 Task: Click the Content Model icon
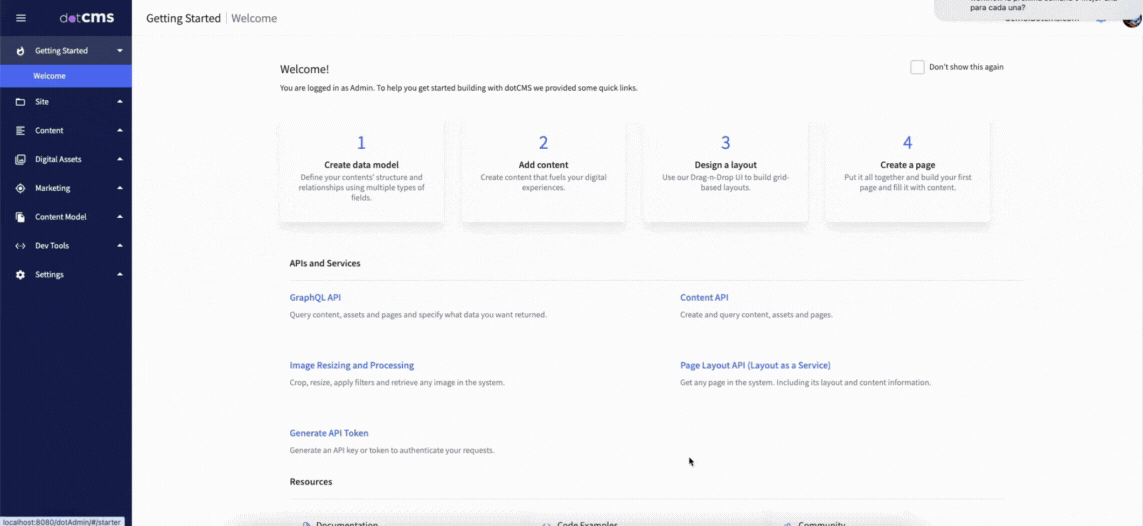point(20,217)
